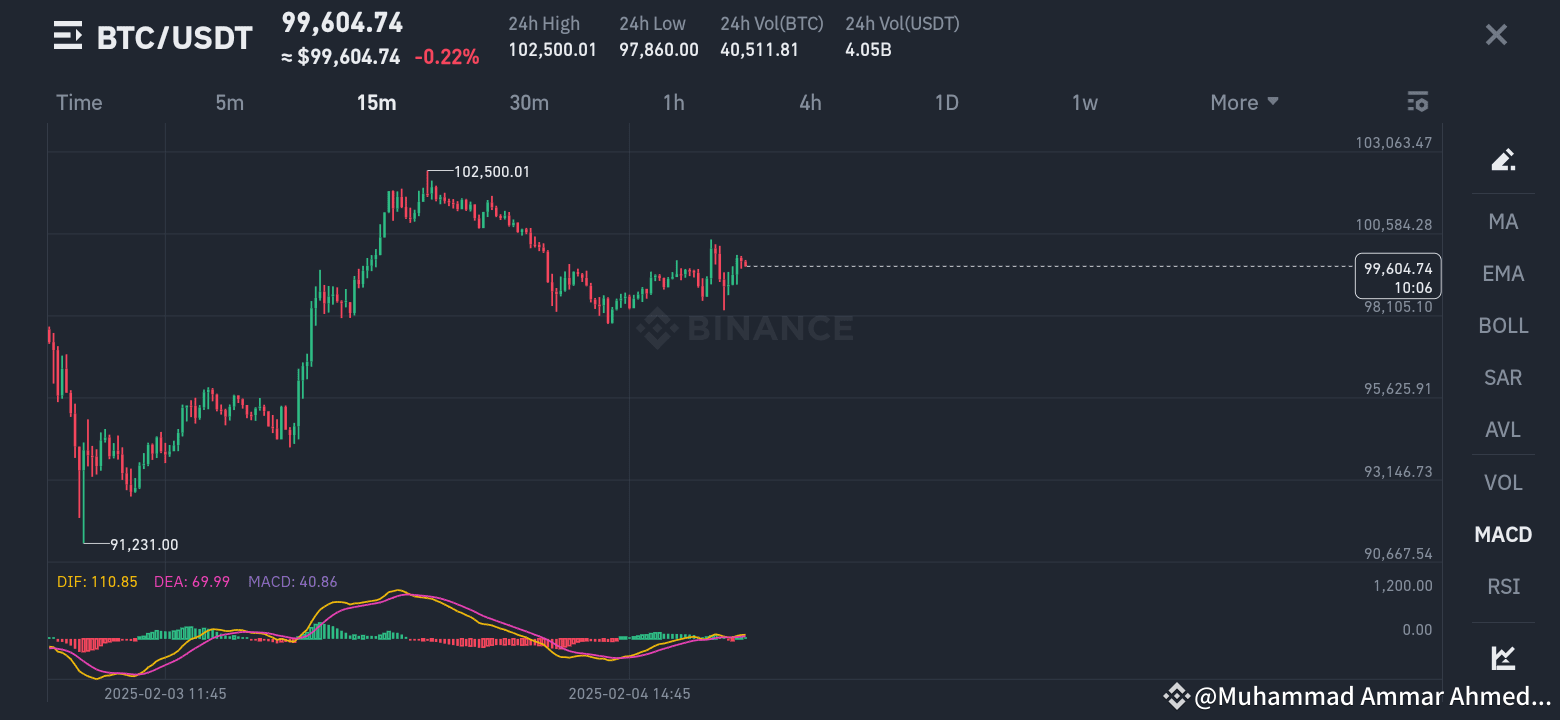The image size is (1560, 720).
Task: Enable the BOLL indicator
Action: [1503, 325]
